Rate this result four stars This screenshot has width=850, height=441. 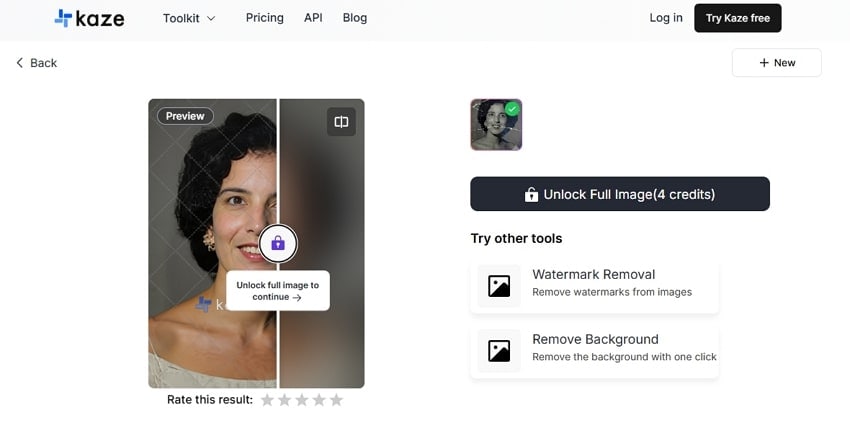tap(319, 400)
